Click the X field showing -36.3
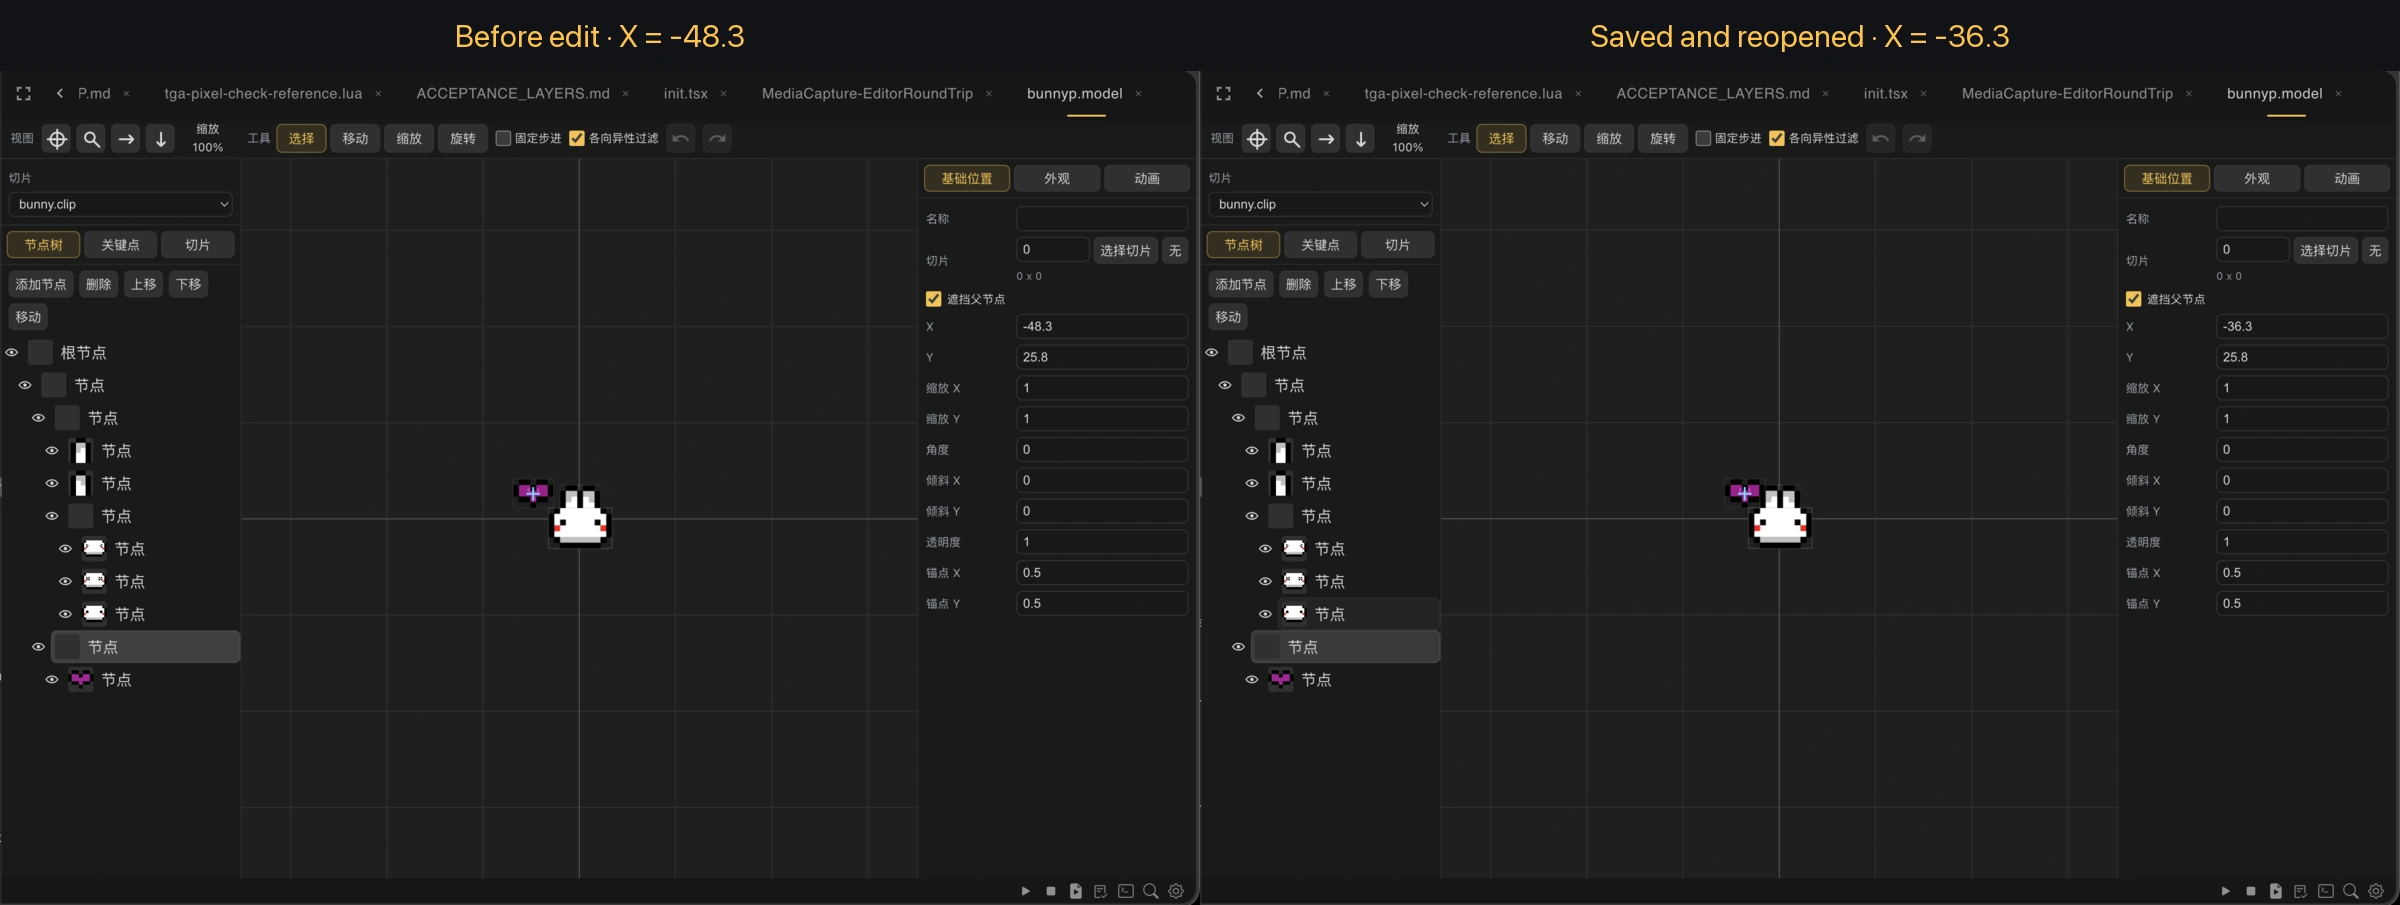Image resolution: width=2400 pixels, height=905 pixels. (2302, 326)
